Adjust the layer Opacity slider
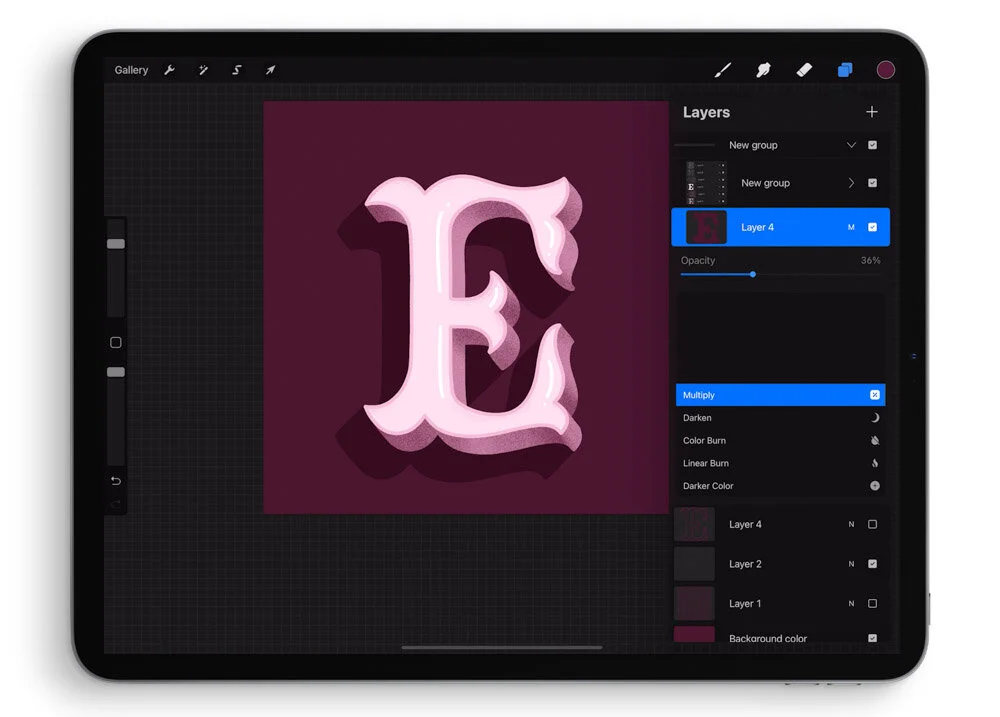Image resolution: width=1000 pixels, height=717 pixels. pos(752,275)
